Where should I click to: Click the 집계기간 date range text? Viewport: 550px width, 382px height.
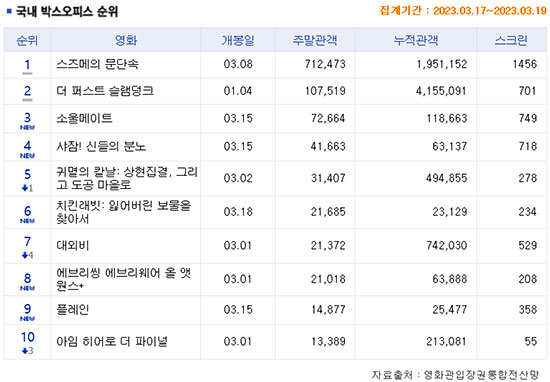463,11
